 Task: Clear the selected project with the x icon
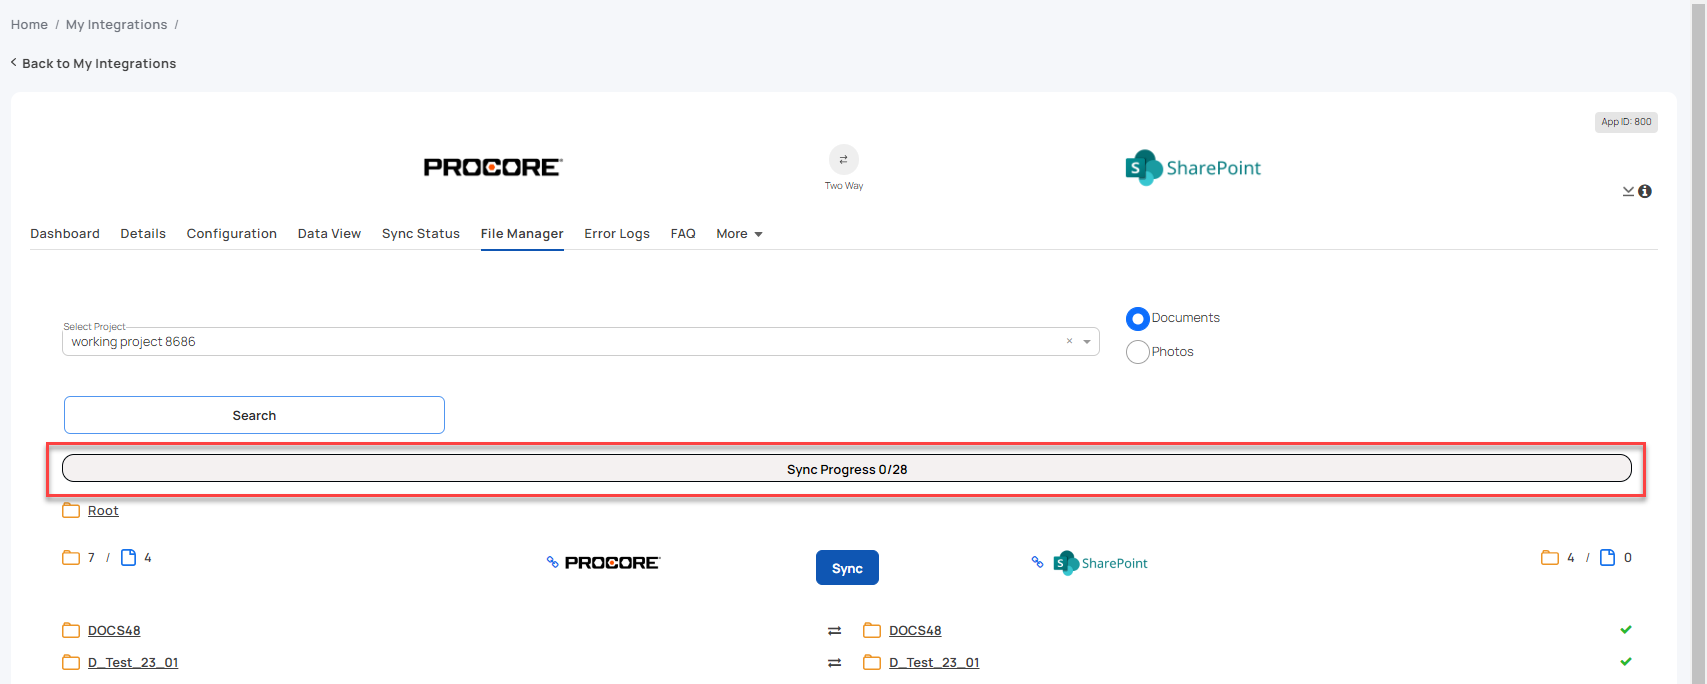pyautogui.click(x=1069, y=341)
